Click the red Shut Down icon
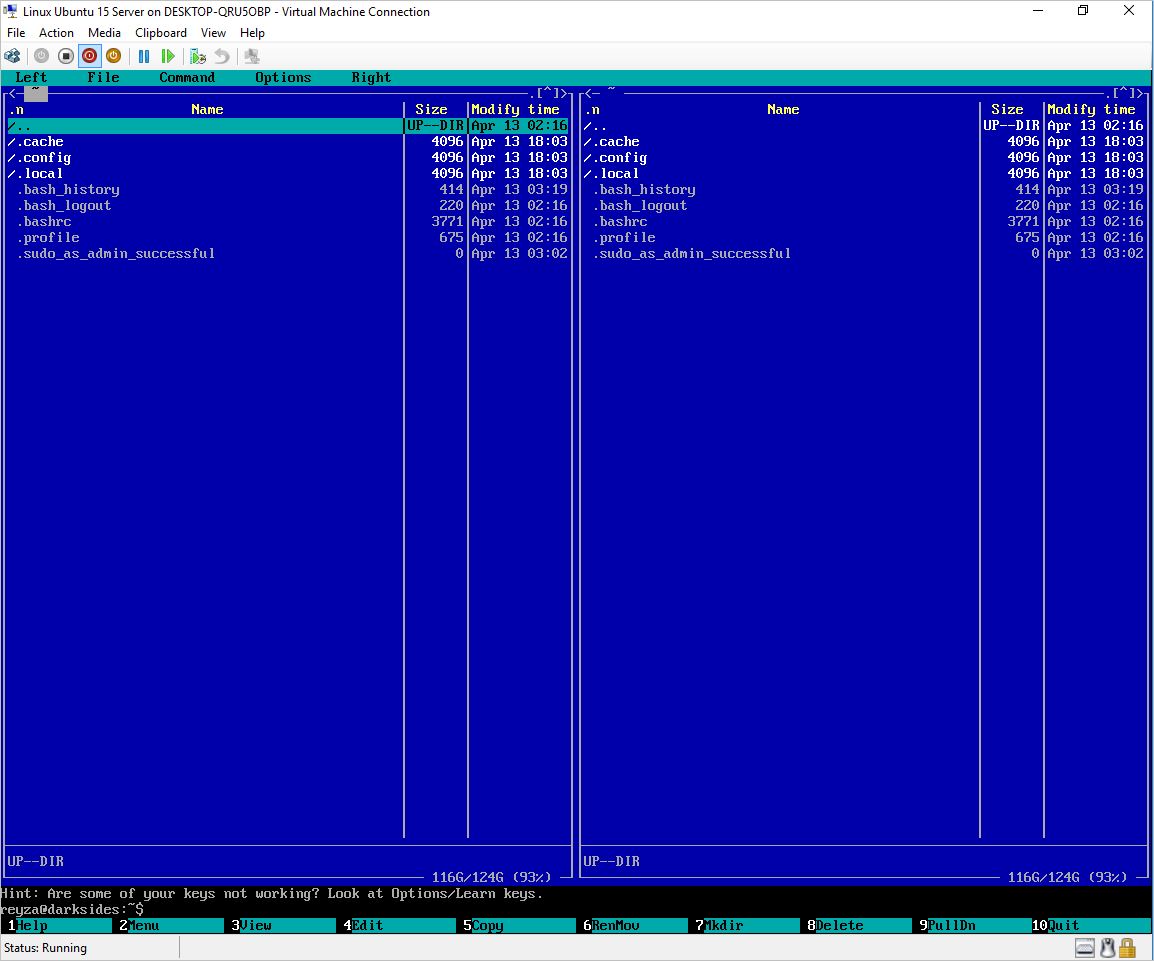This screenshot has width=1154, height=961. tap(90, 57)
